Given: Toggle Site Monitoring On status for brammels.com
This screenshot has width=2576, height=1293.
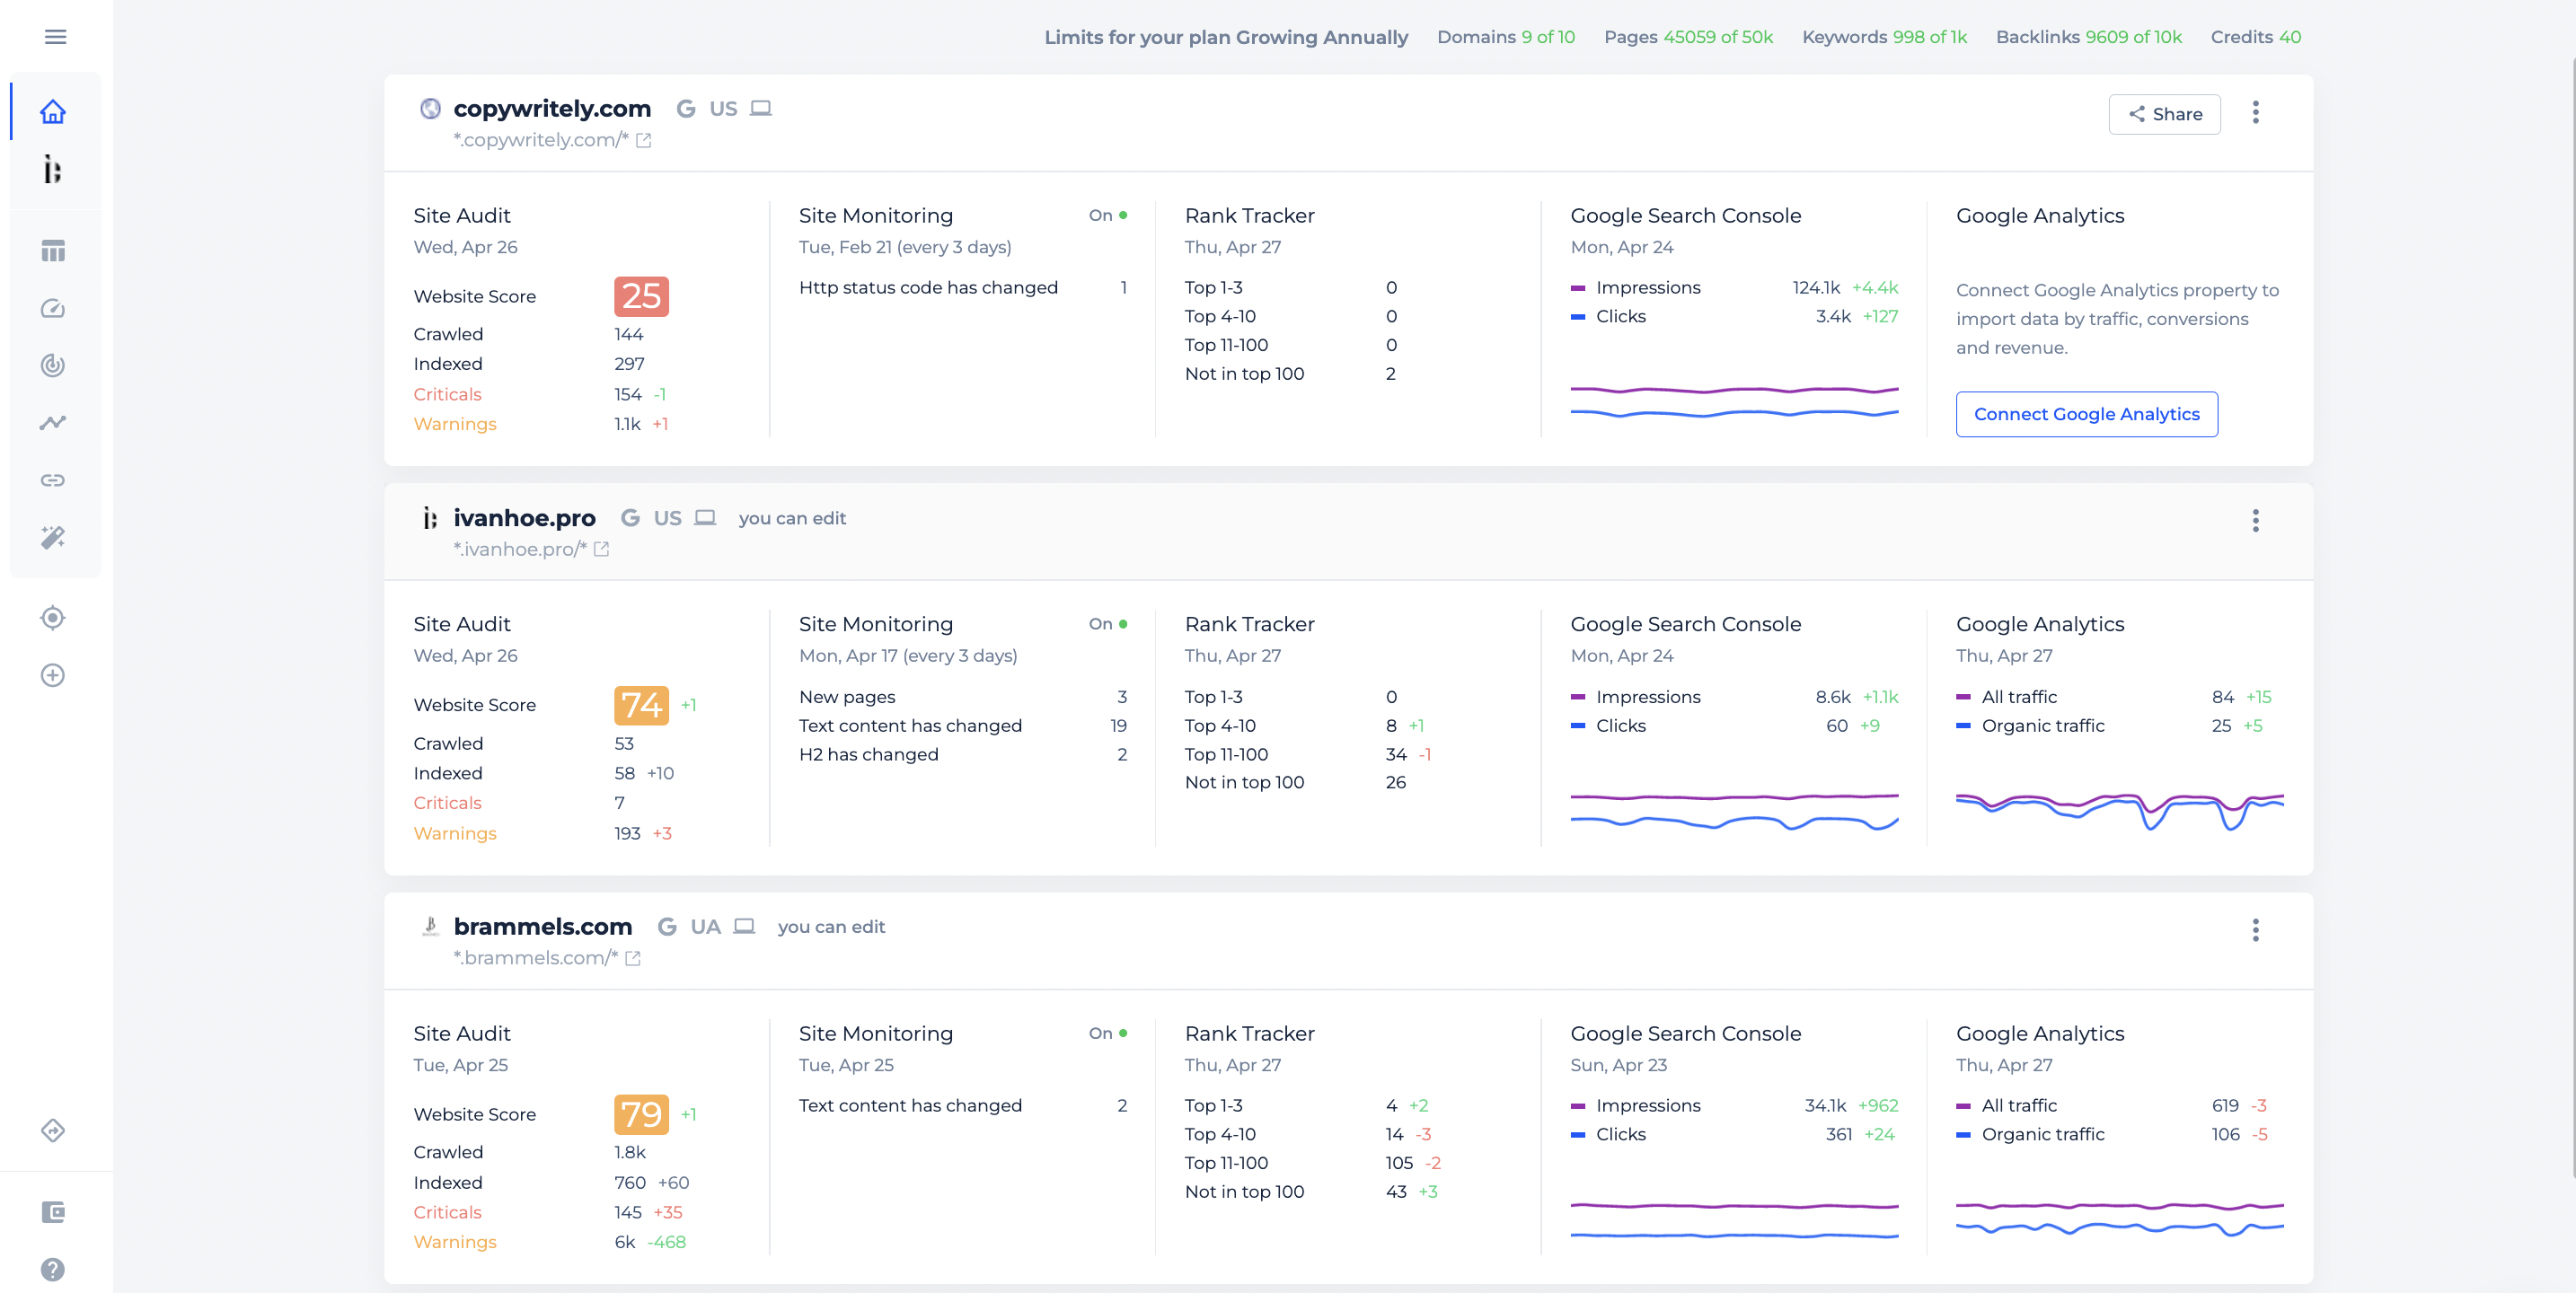Looking at the screenshot, I should (x=1108, y=1033).
